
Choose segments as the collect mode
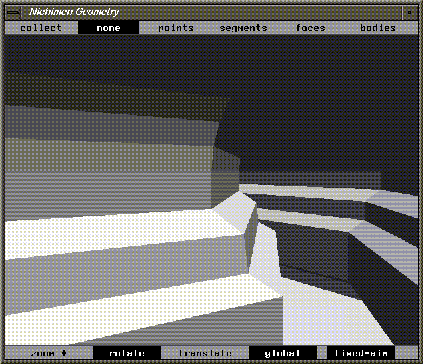(x=243, y=28)
